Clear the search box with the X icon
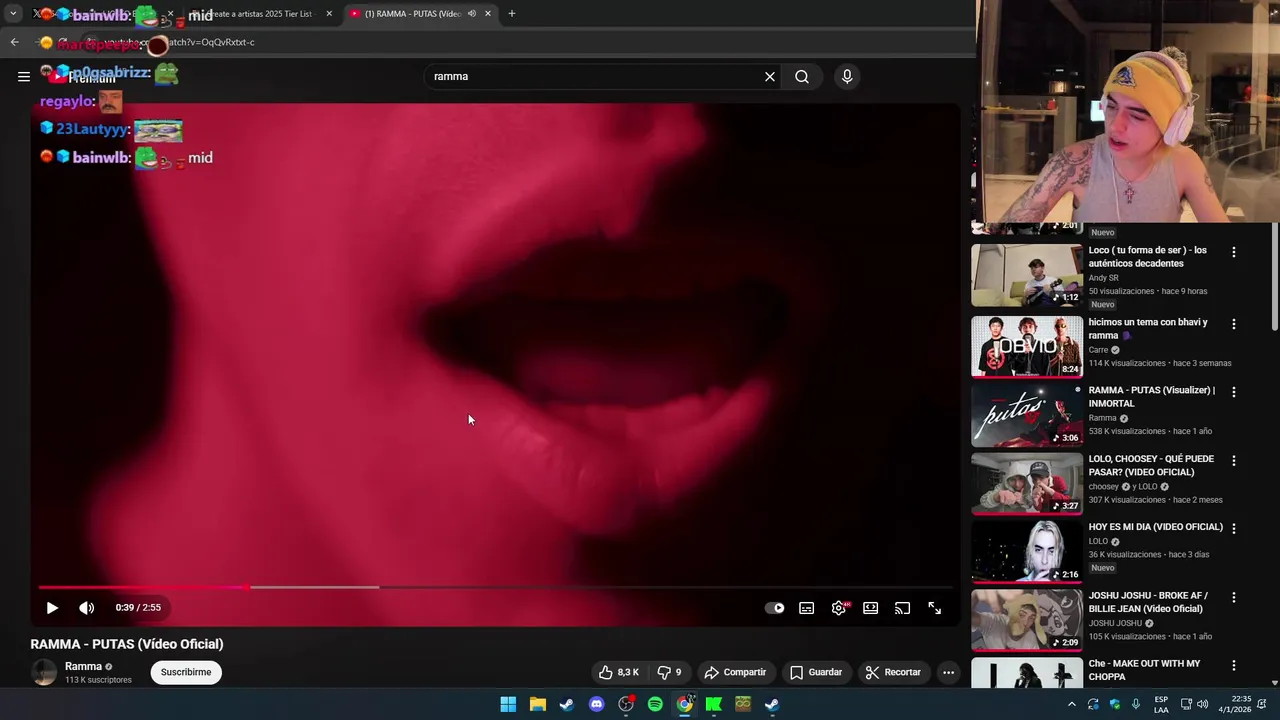The image size is (1280, 720). (x=770, y=76)
